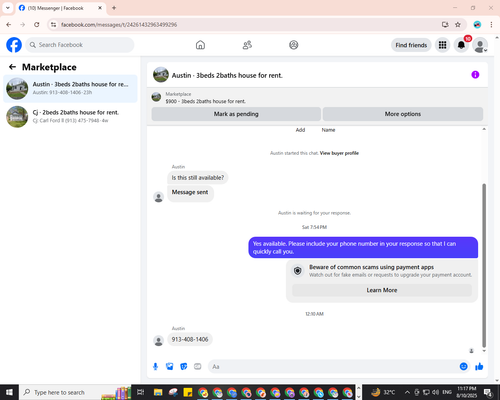The image size is (500, 400).
Task: Click the facebook.com address bar URL
Action: [x=119, y=25]
